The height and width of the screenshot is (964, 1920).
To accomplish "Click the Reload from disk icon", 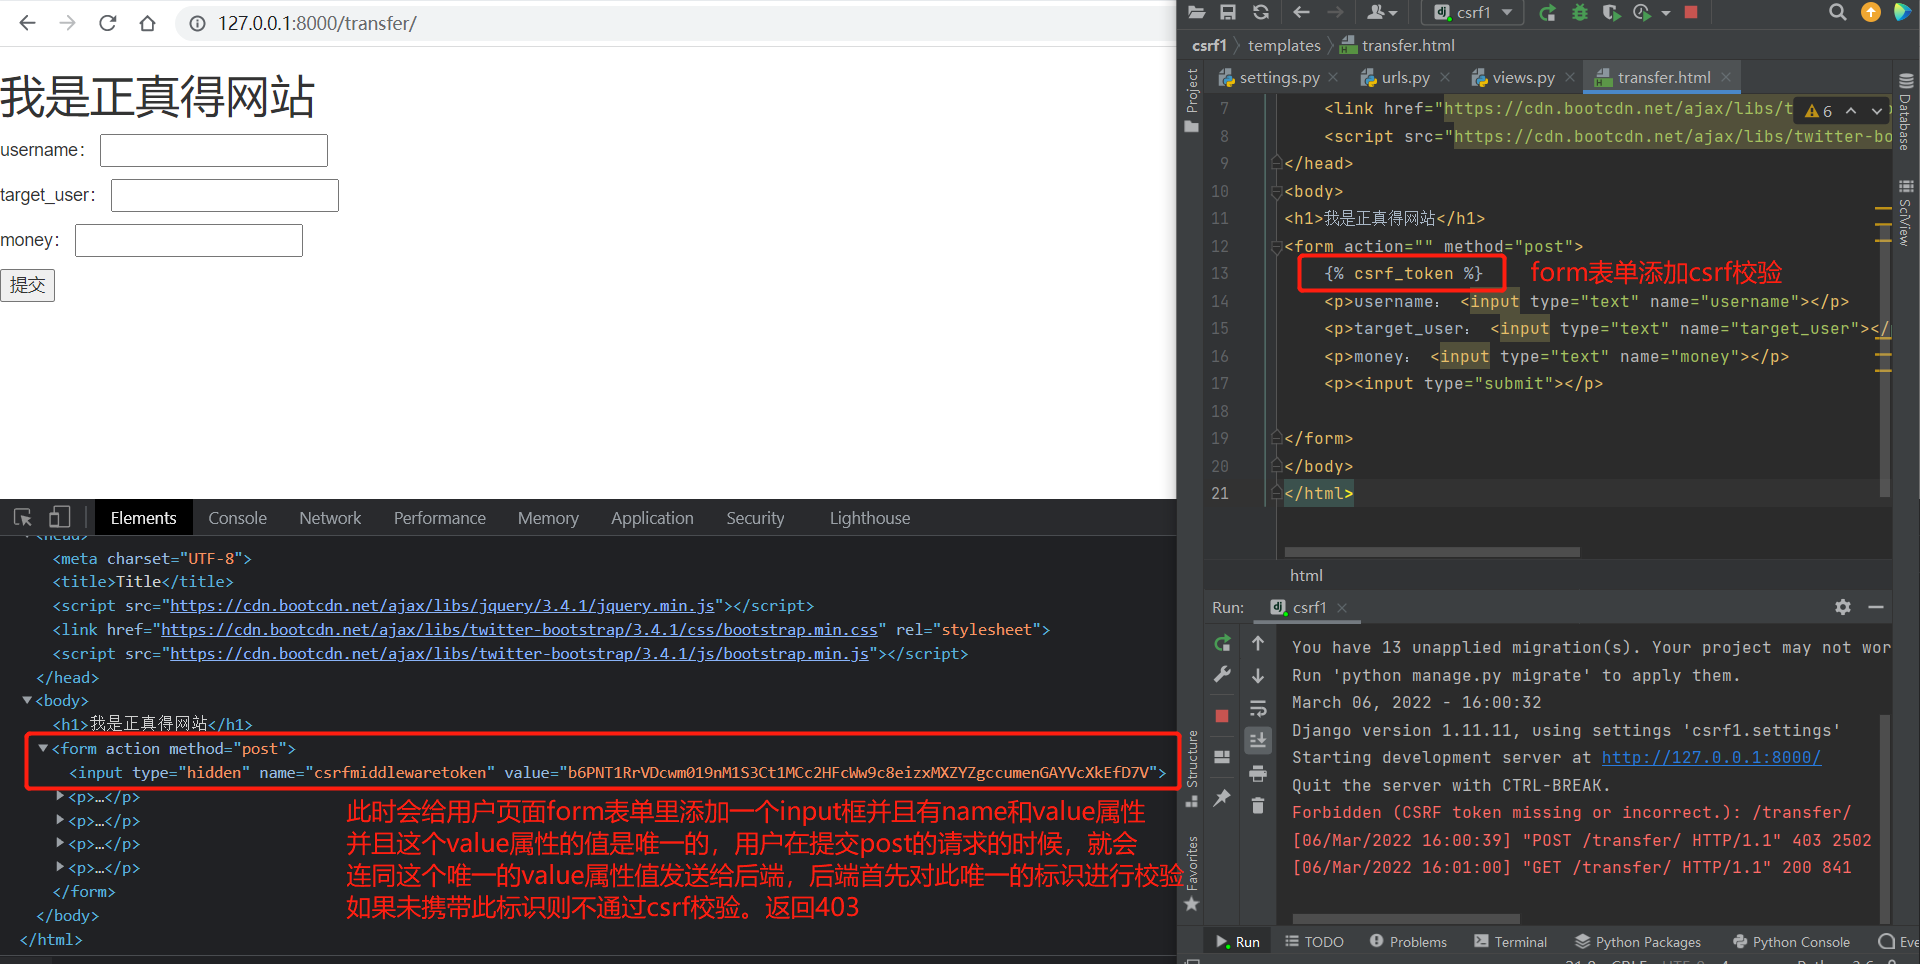I will coord(1261,12).
